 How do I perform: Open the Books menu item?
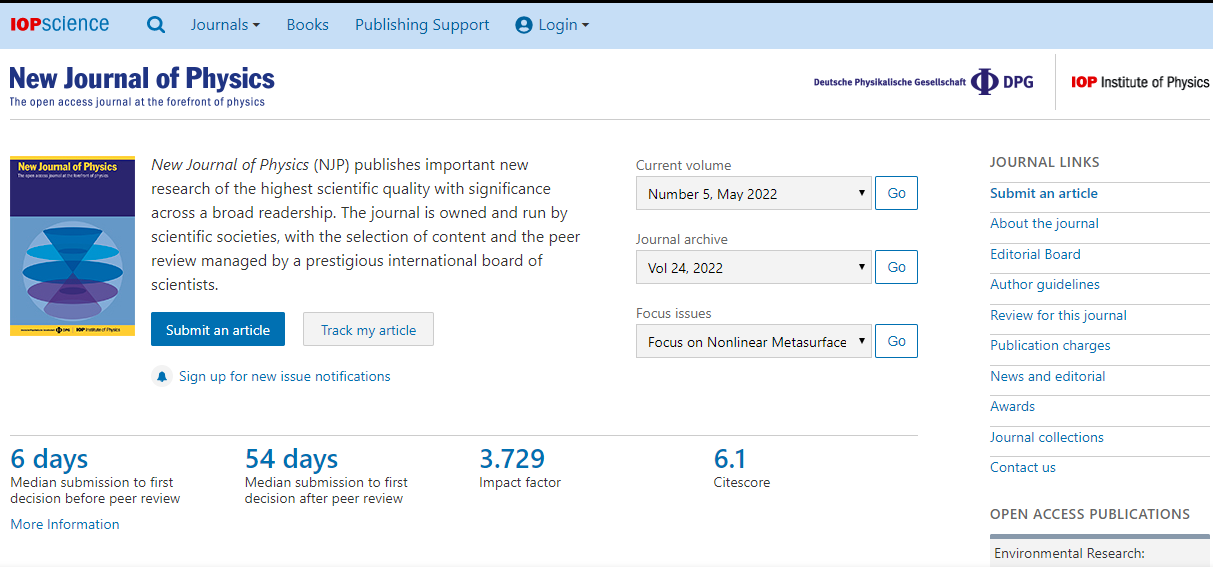click(307, 25)
